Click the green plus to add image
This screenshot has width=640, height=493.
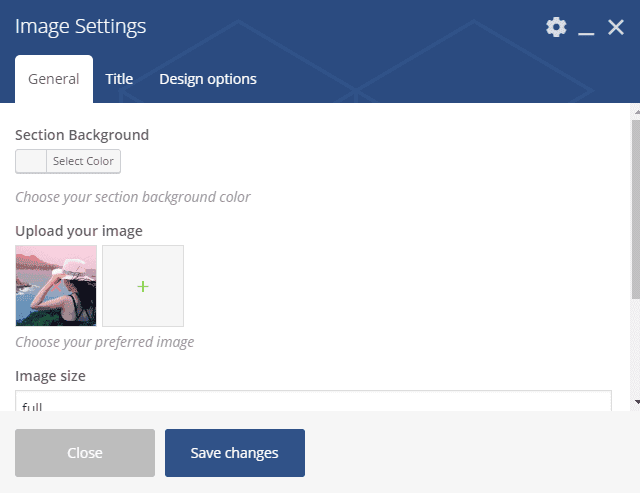tap(142, 286)
